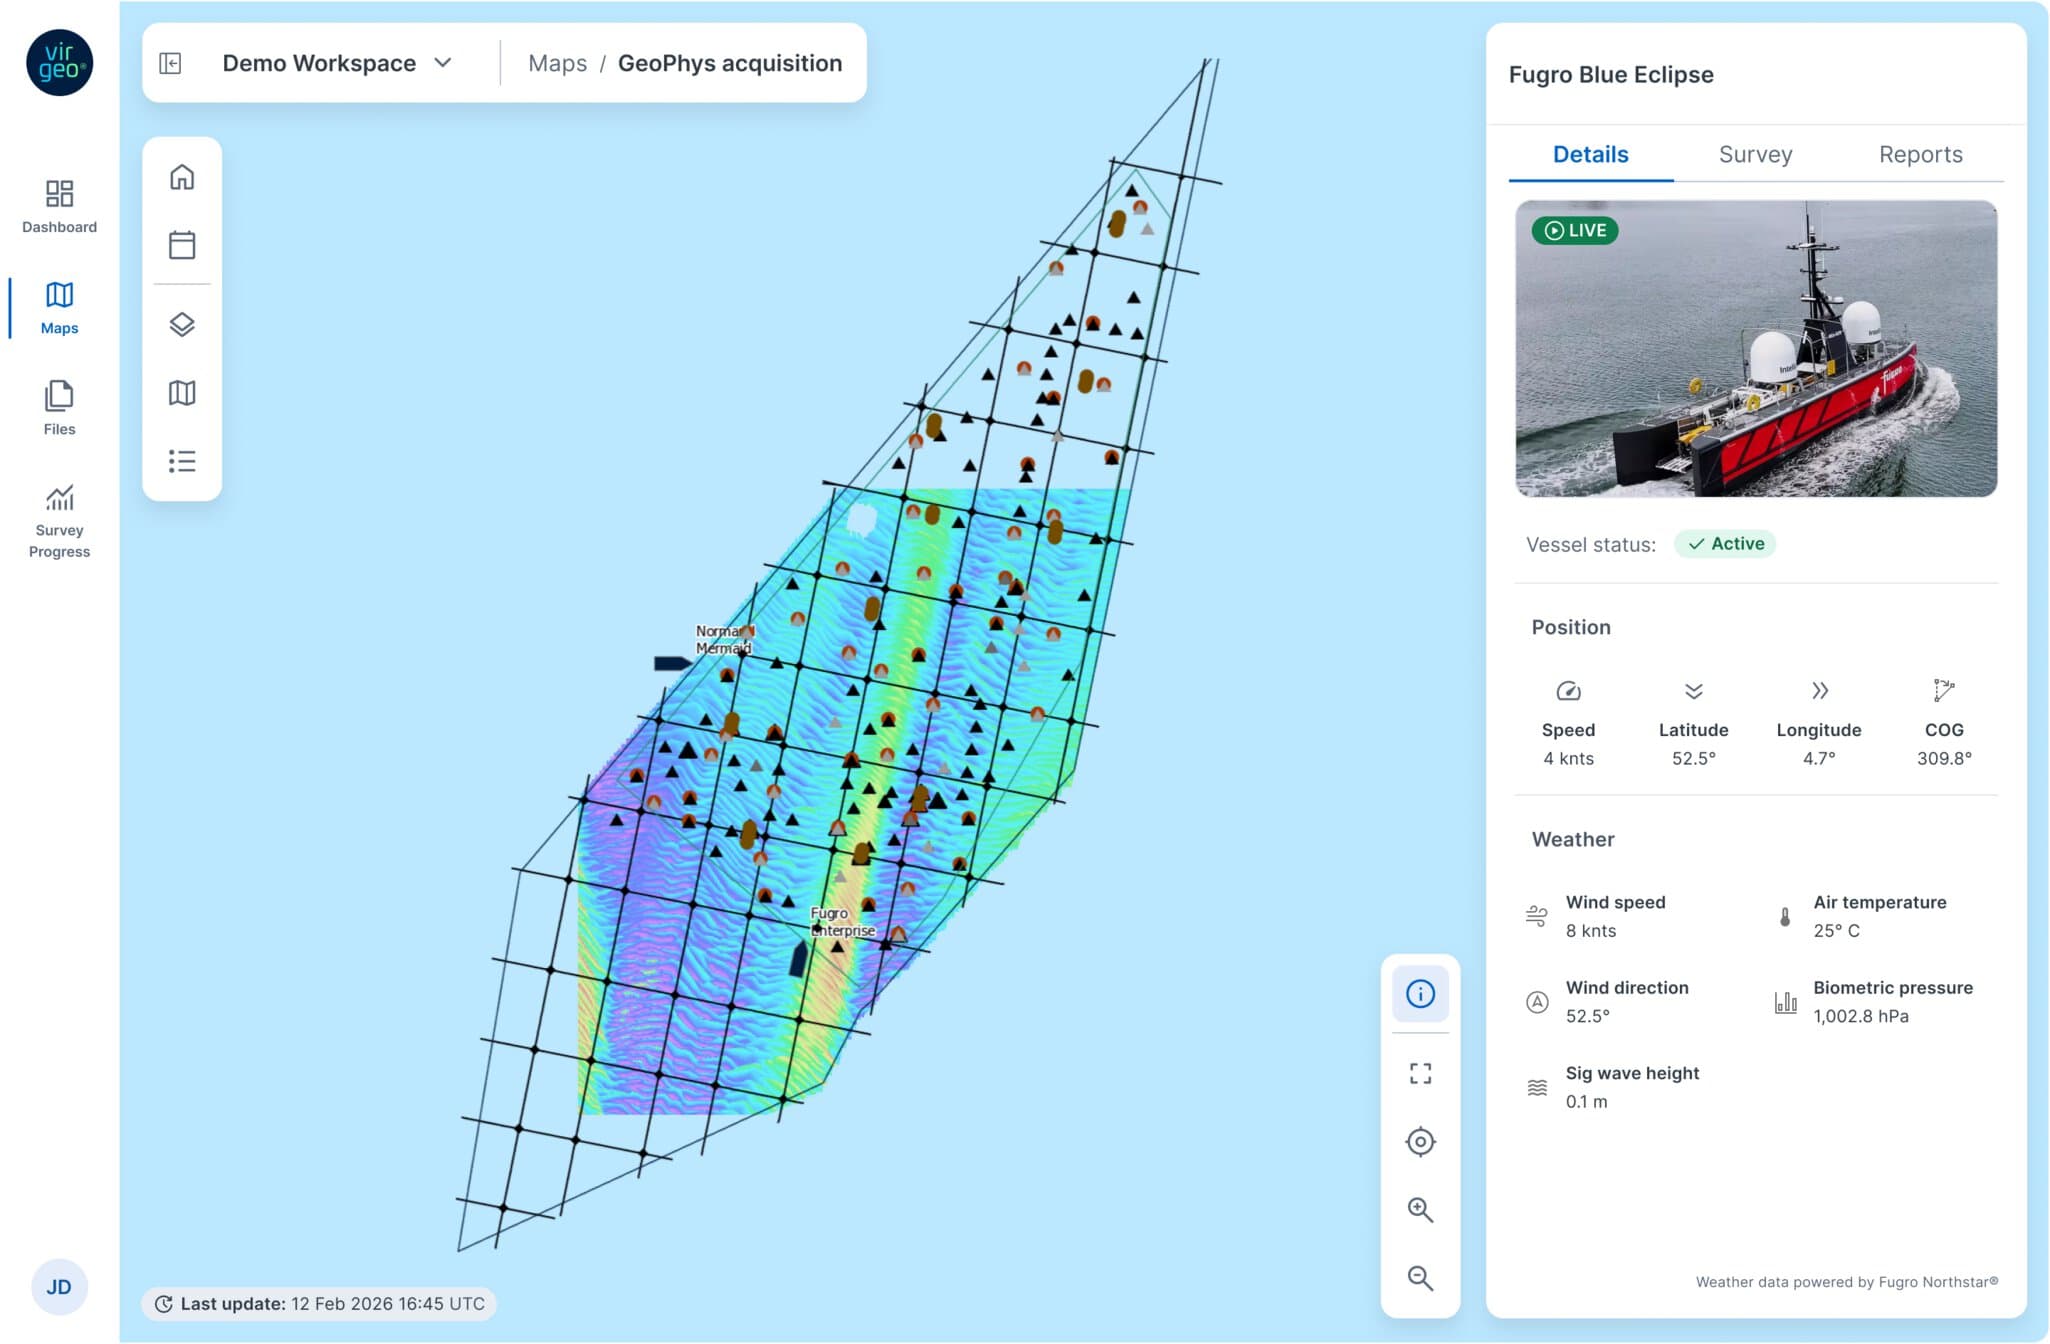
Task: Go to Maps breadcrumb link
Action: [557, 63]
